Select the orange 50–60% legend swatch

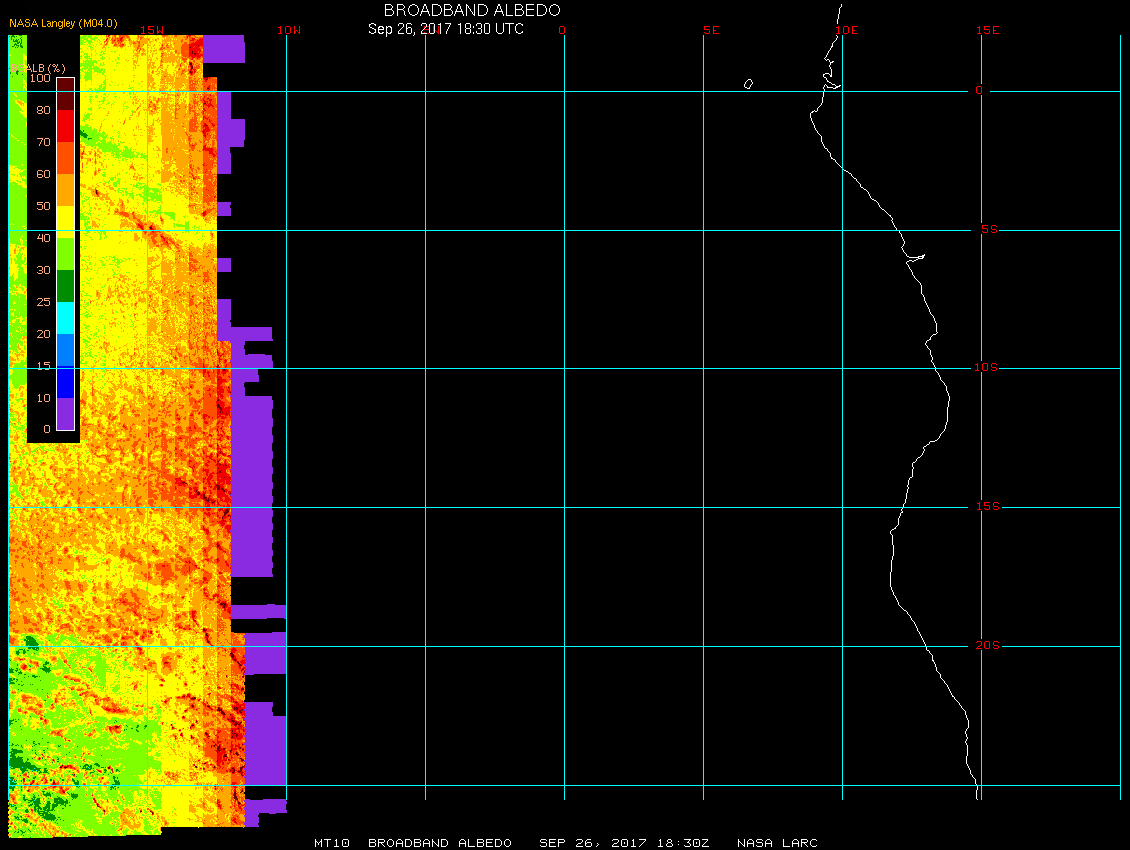[65, 190]
